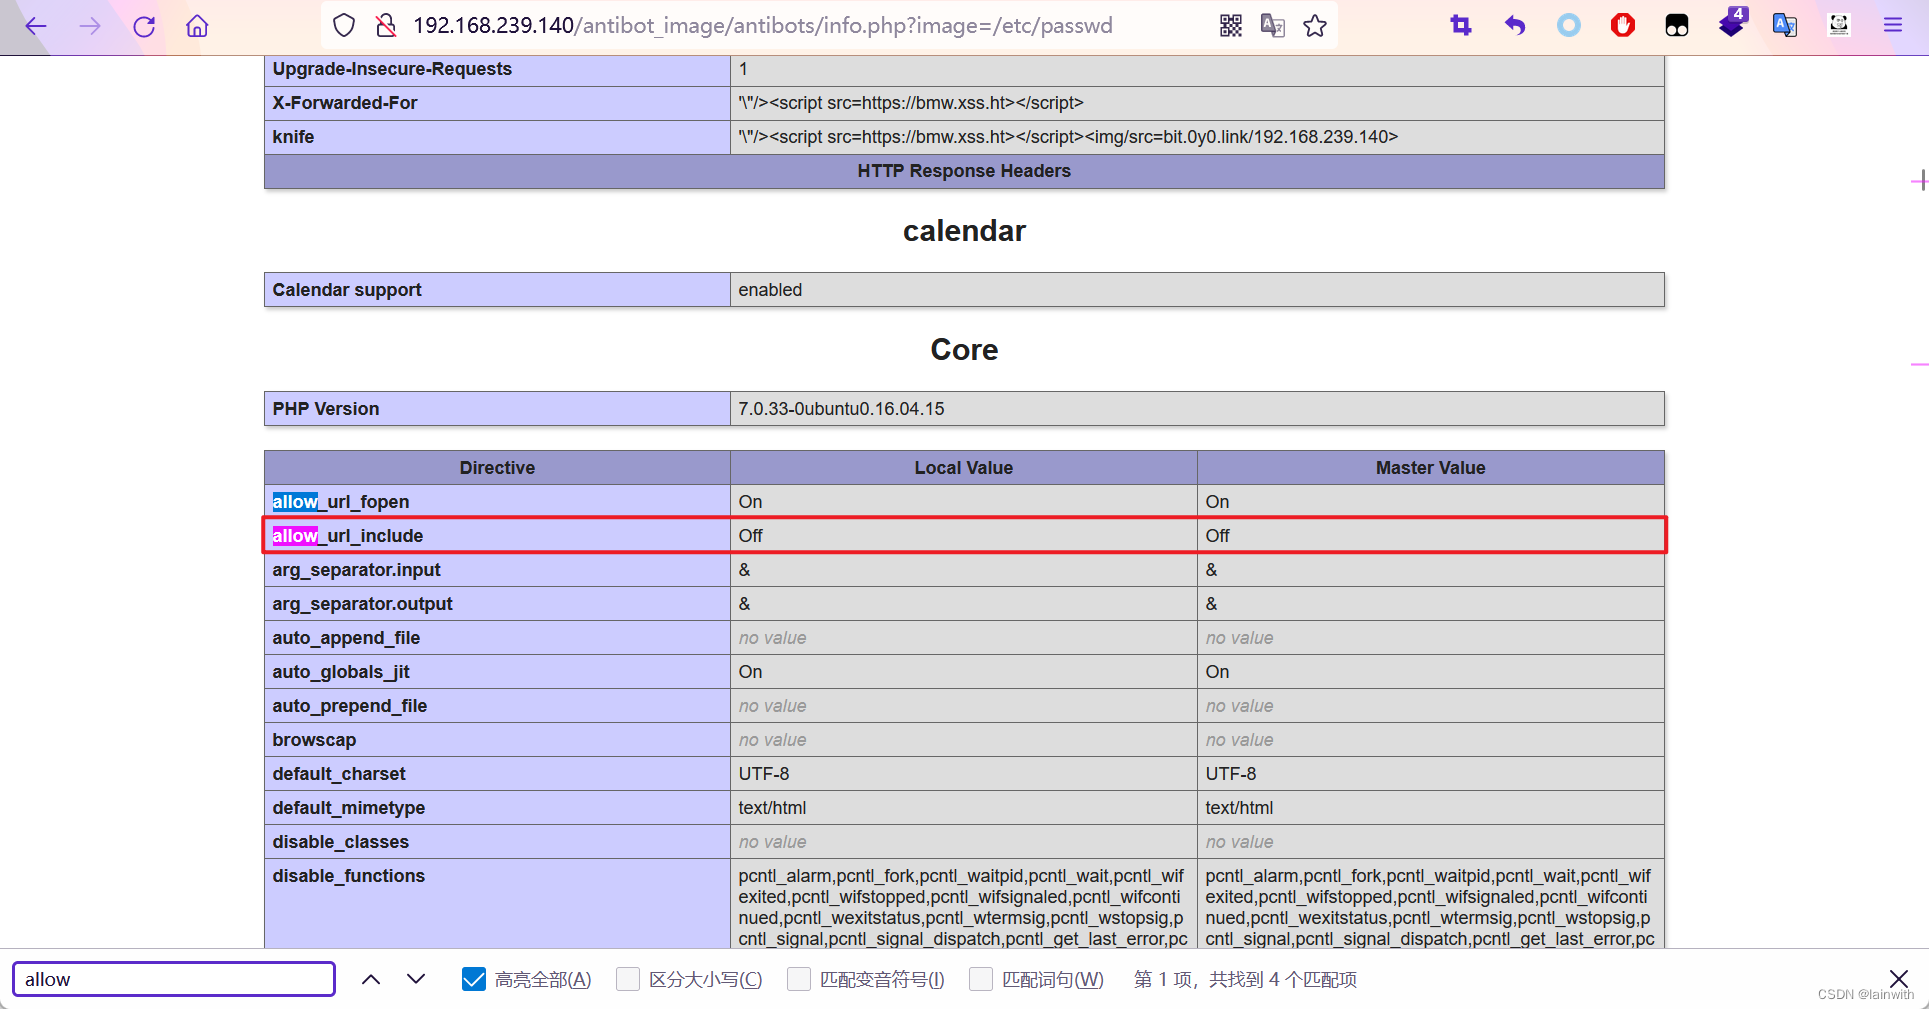The width and height of the screenshot is (1929, 1009).
Task: Select the allow_url_include directive
Action: tap(348, 536)
